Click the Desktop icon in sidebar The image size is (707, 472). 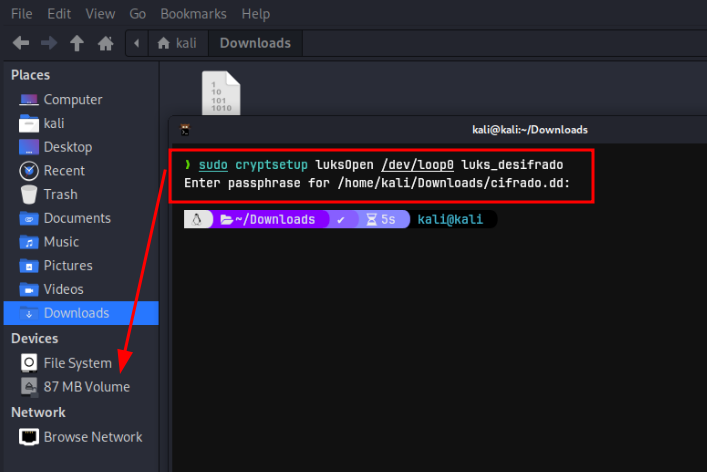tap(29, 147)
